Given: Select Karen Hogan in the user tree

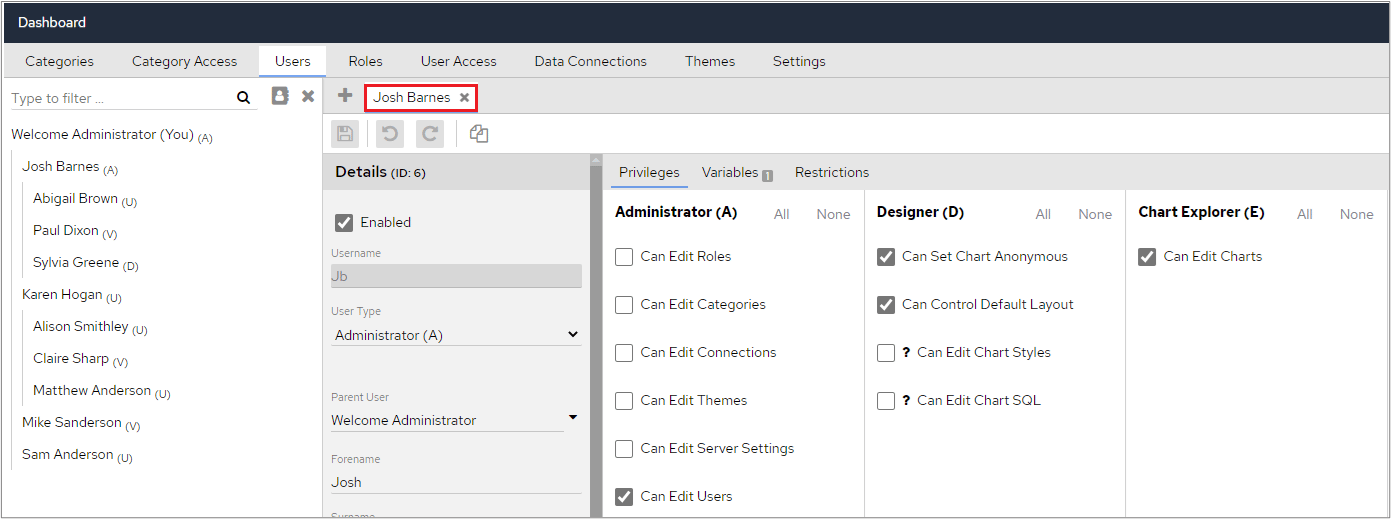Looking at the screenshot, I should coord(72,297).
